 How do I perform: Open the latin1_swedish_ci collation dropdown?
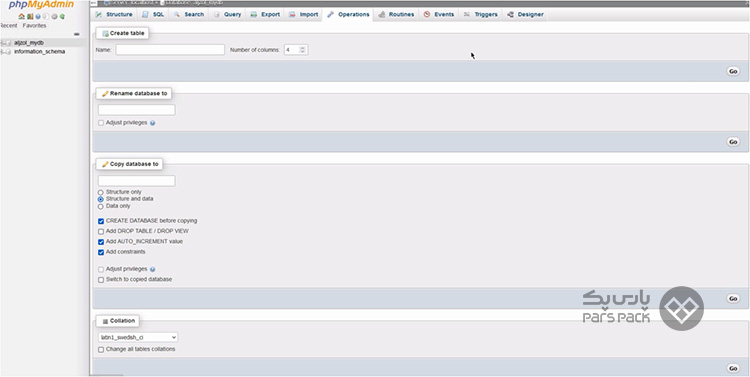tap(138, 337)
